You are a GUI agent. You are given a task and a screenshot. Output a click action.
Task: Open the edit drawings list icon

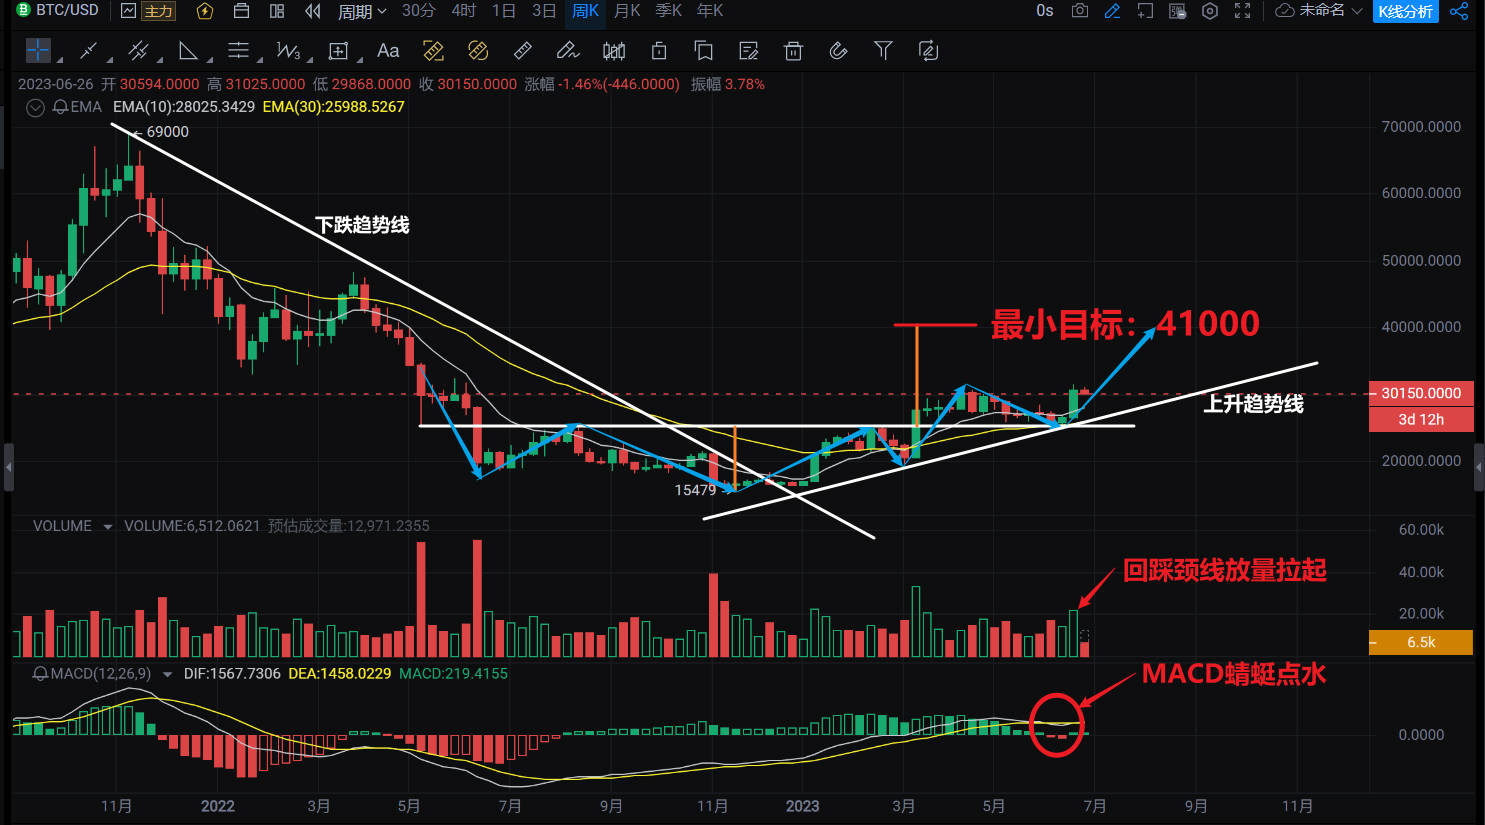[x=748, y=50]
